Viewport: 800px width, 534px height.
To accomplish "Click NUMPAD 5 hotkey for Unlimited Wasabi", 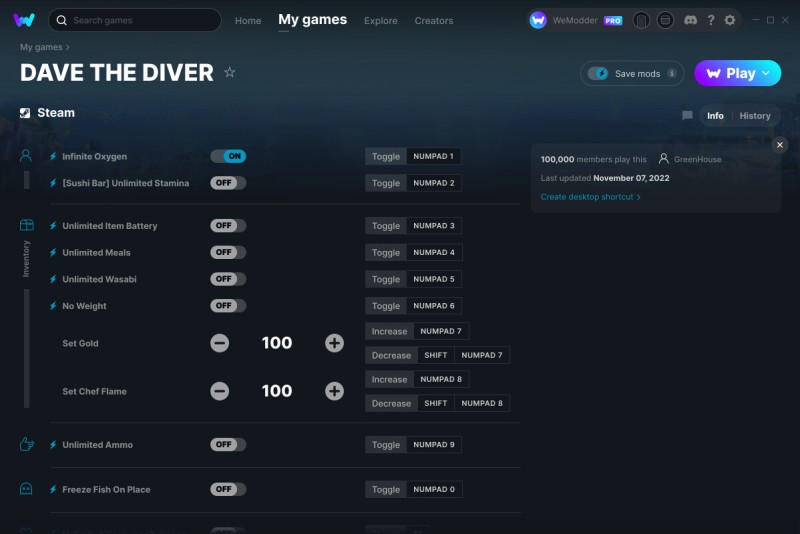I will (x=434, y=279).
